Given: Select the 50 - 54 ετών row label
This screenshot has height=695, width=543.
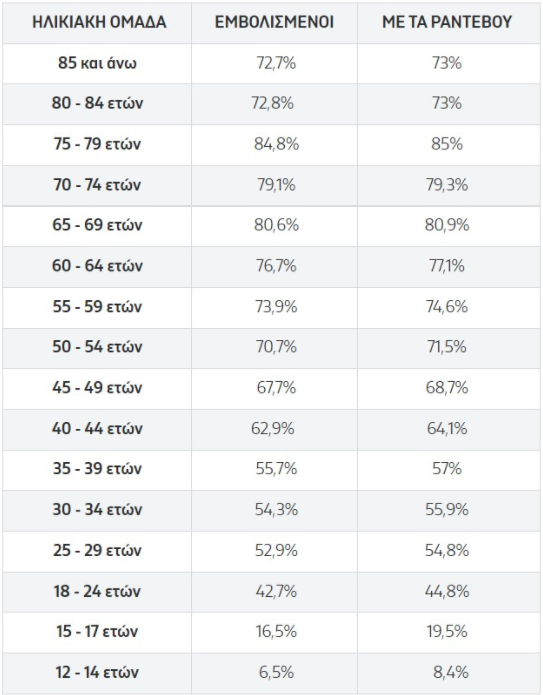Looking at the screenshot, I should (x=97, y=346).
